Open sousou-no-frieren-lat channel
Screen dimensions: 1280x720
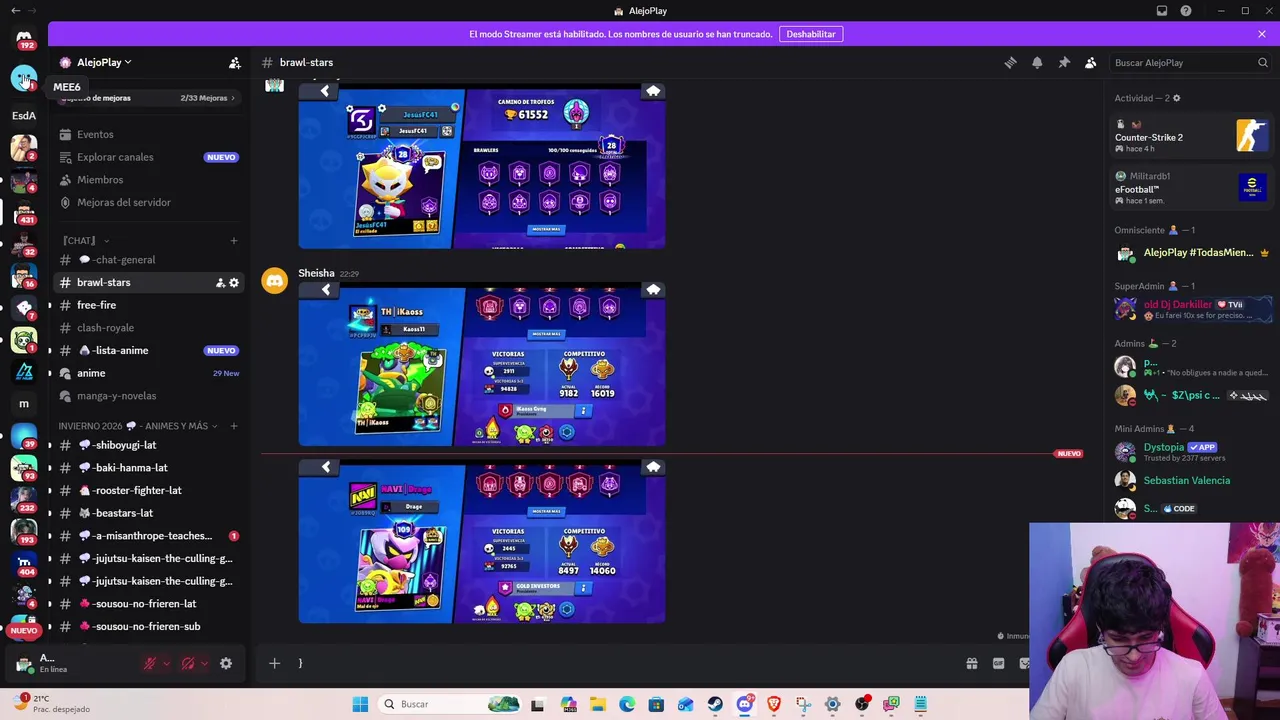point(148,604)
